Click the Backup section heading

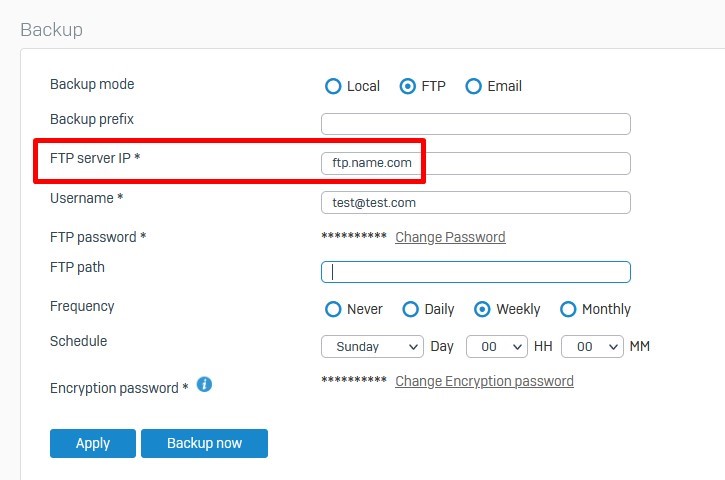pyautogui.click(x=52, y=30)
